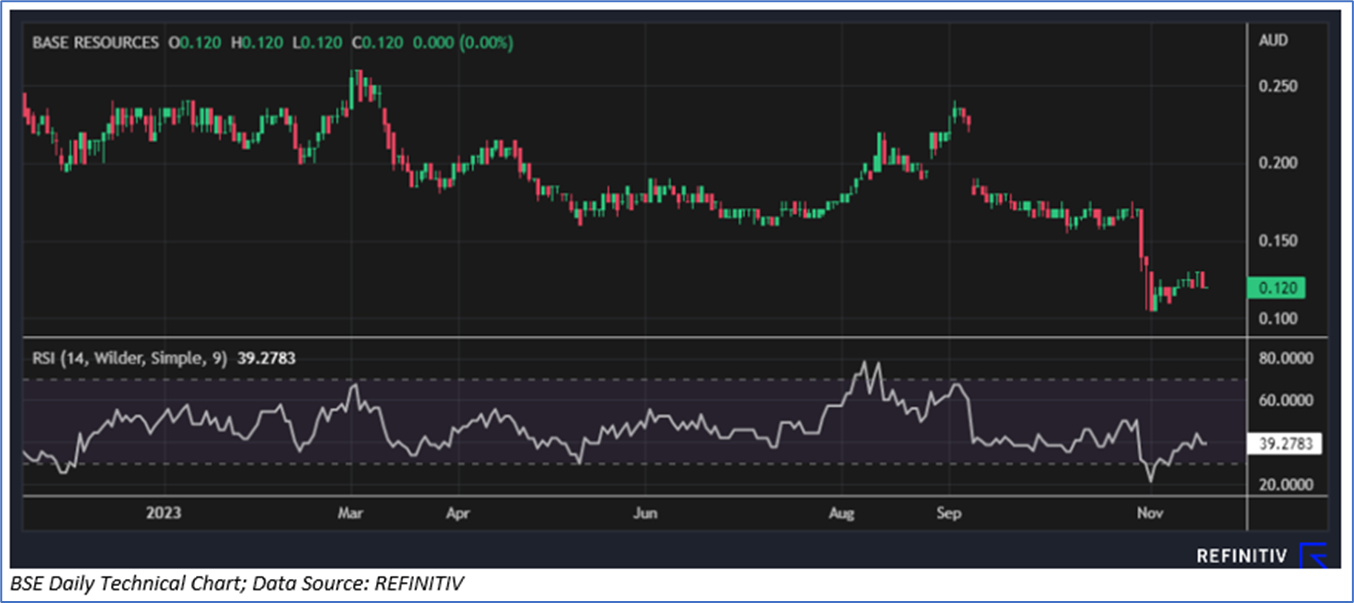This screenshot has width=1354, height=603.
Task: Click the Sep time axis label
Action: click(948, 513)
